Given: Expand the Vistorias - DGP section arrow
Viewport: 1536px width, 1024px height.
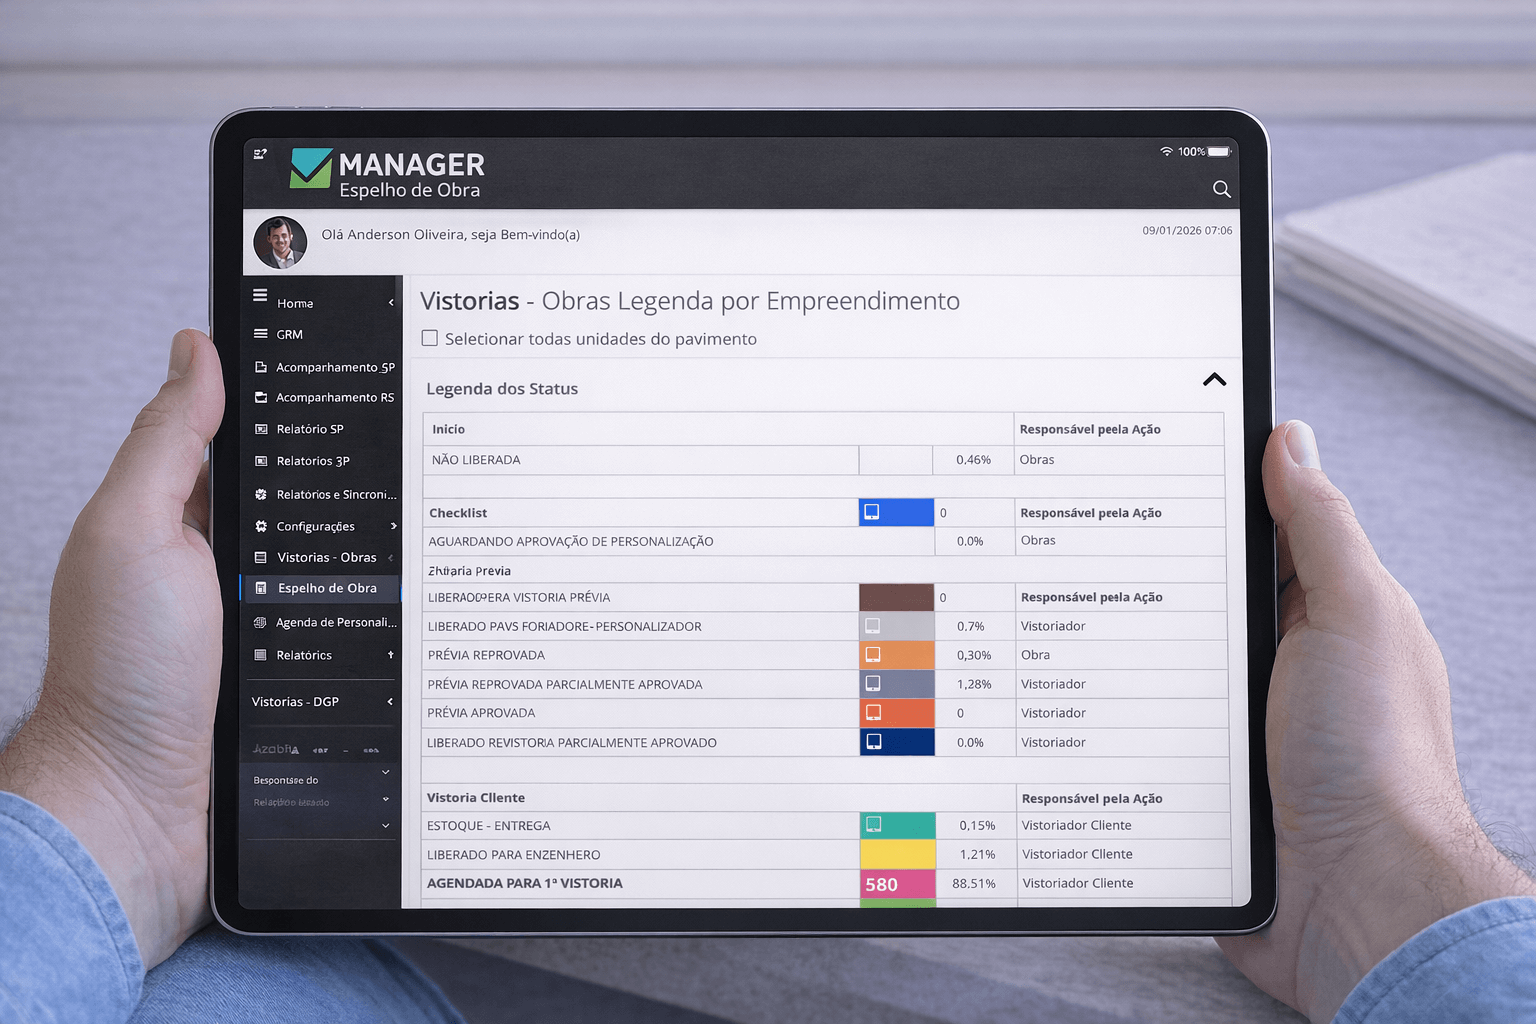Looking at the screenshot, I should [x=390, y=702].
